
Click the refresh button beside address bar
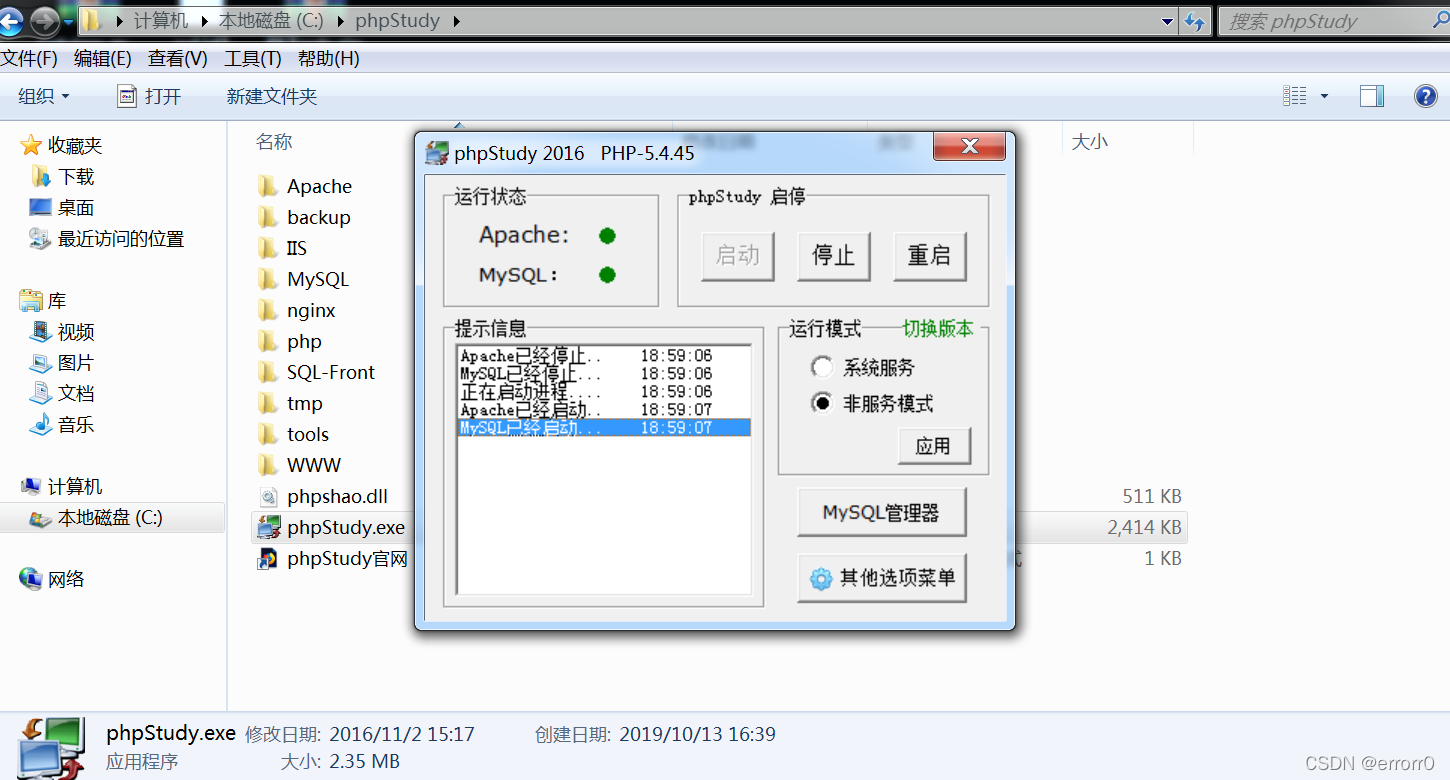(1194, 21)
